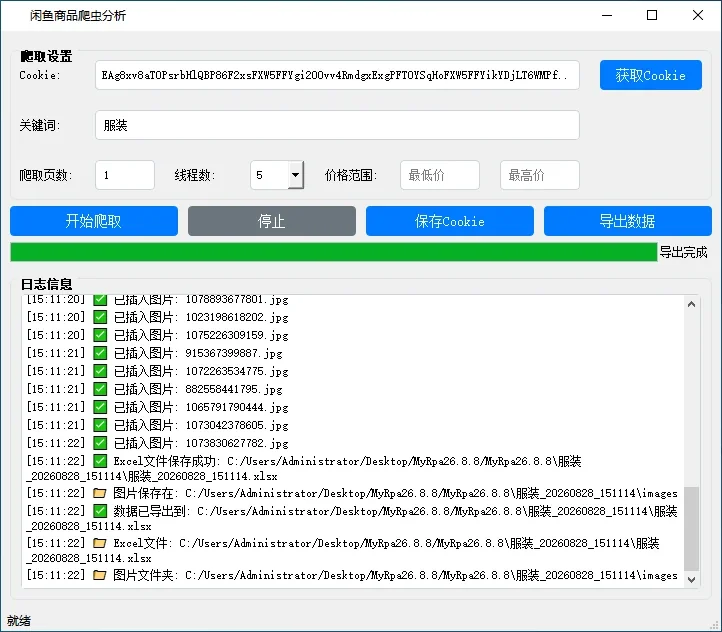Click the 保存Cookie button
Image resolution: width=722 pixels, height=632 pixels.
click(x=450, y=221)
